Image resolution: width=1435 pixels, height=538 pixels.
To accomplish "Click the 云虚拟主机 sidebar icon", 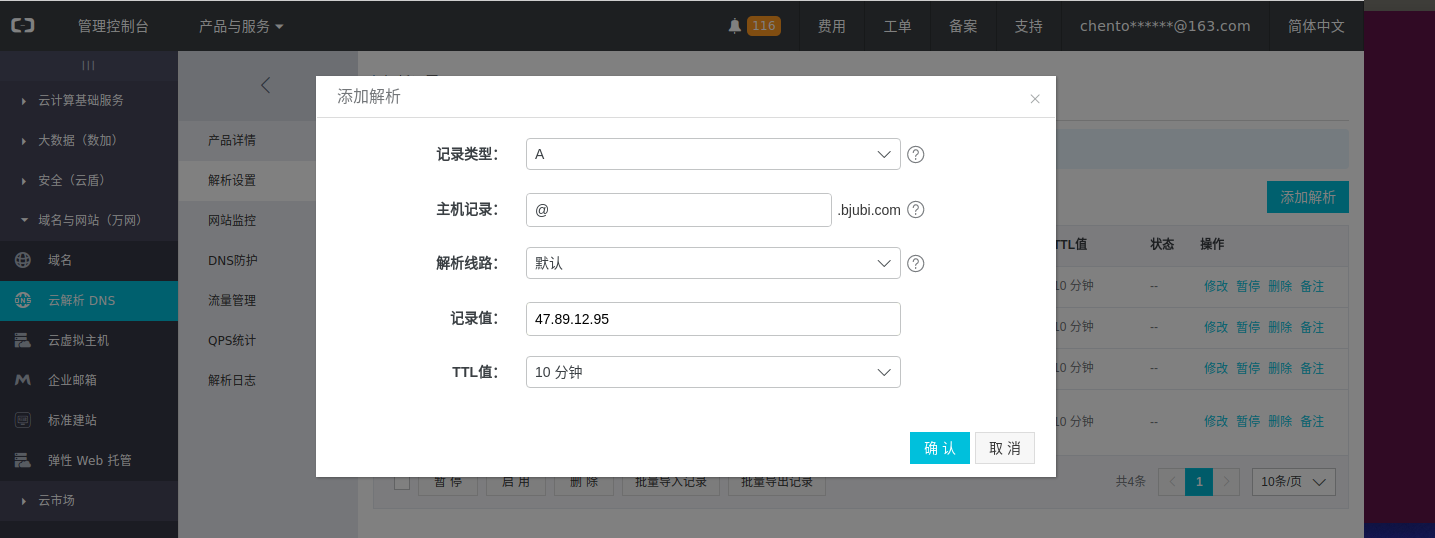I will 22,340.
